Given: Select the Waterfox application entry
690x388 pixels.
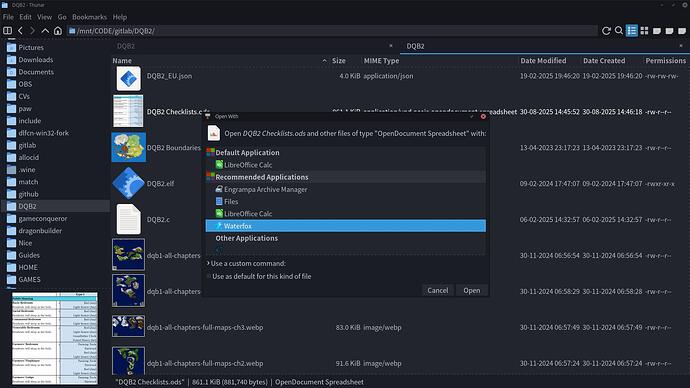Looking at the screenshot, I should 345,226.
